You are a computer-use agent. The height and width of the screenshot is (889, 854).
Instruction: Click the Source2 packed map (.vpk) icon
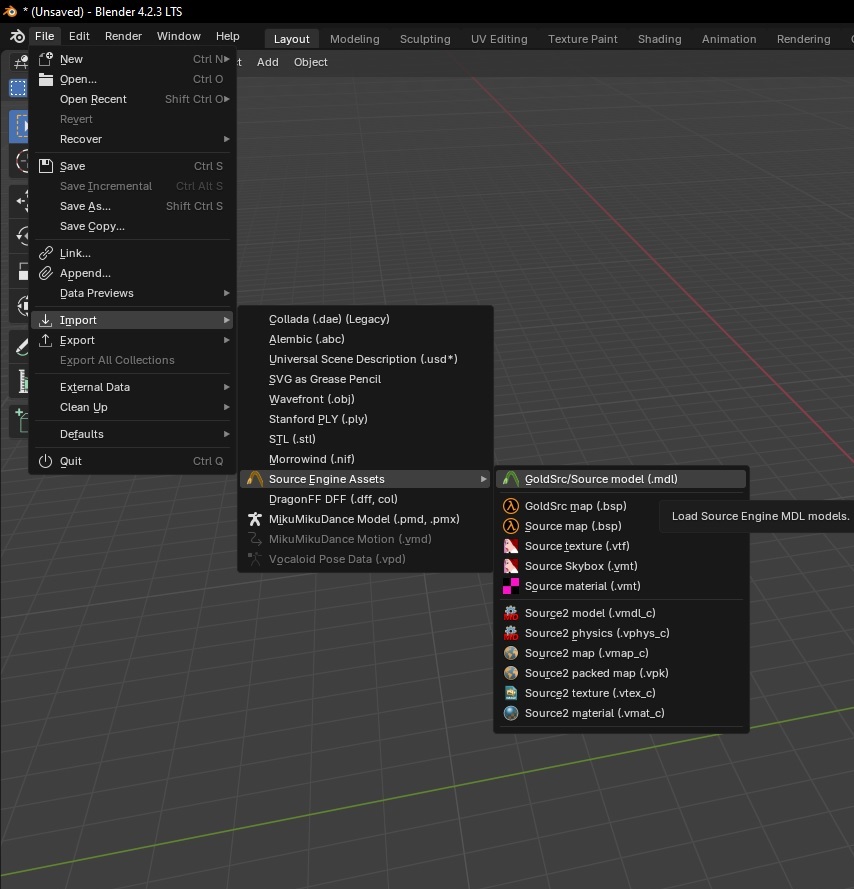tap(511, 673)
